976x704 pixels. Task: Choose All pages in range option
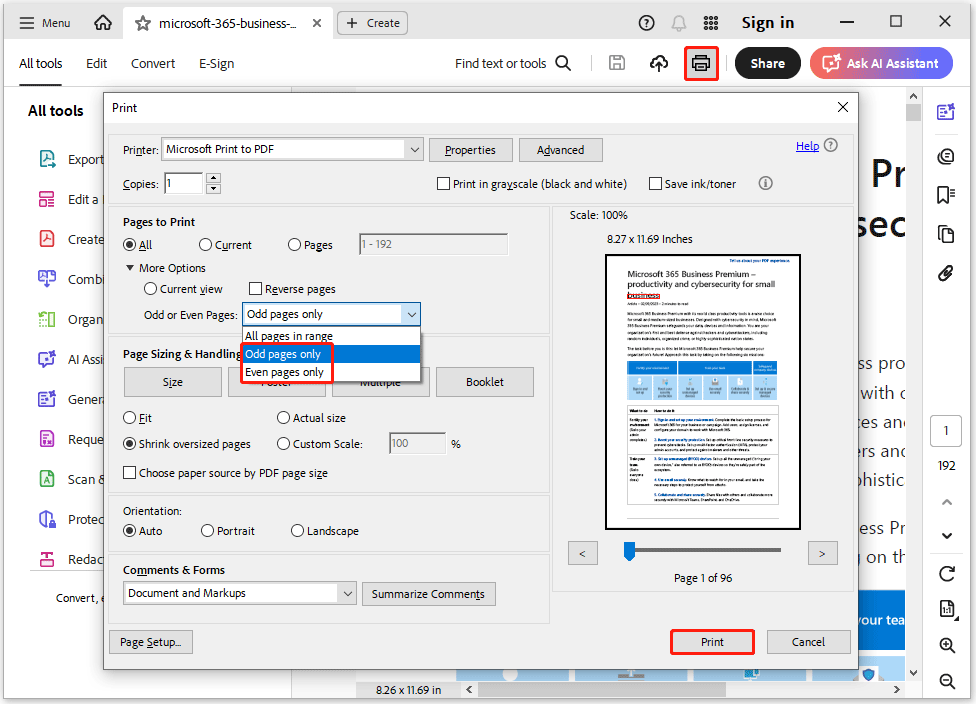coord(331,336)
